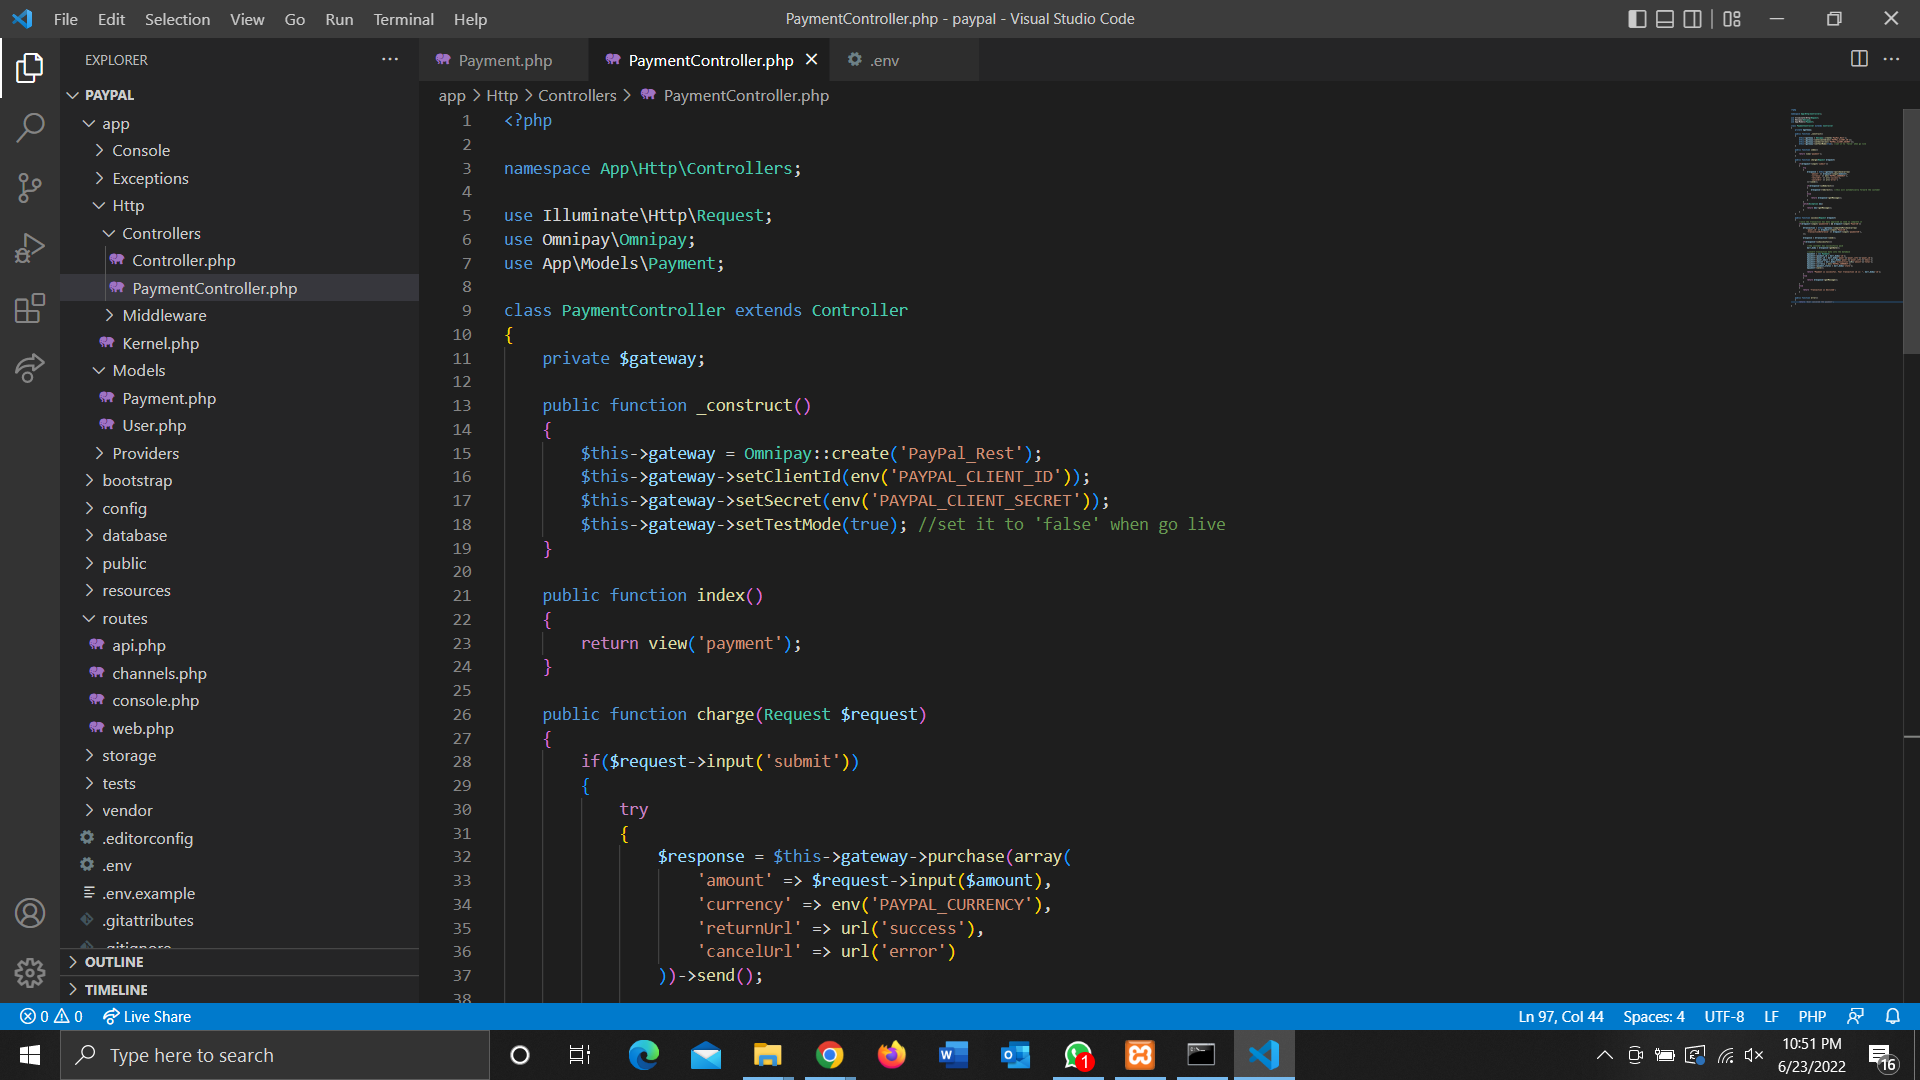Expand the Middleware folder
This screenshot has height=1080, width=1920.
coord(164,315)
